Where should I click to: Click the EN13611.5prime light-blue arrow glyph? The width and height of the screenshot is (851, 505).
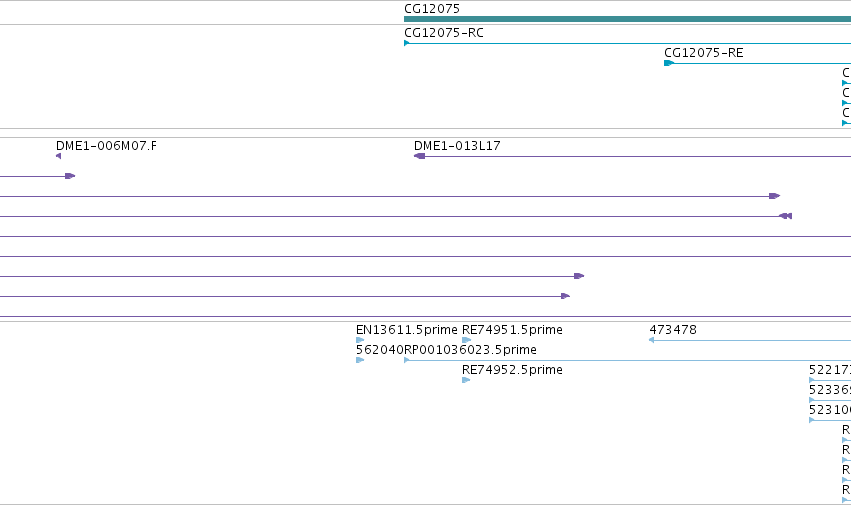point(360,340)
